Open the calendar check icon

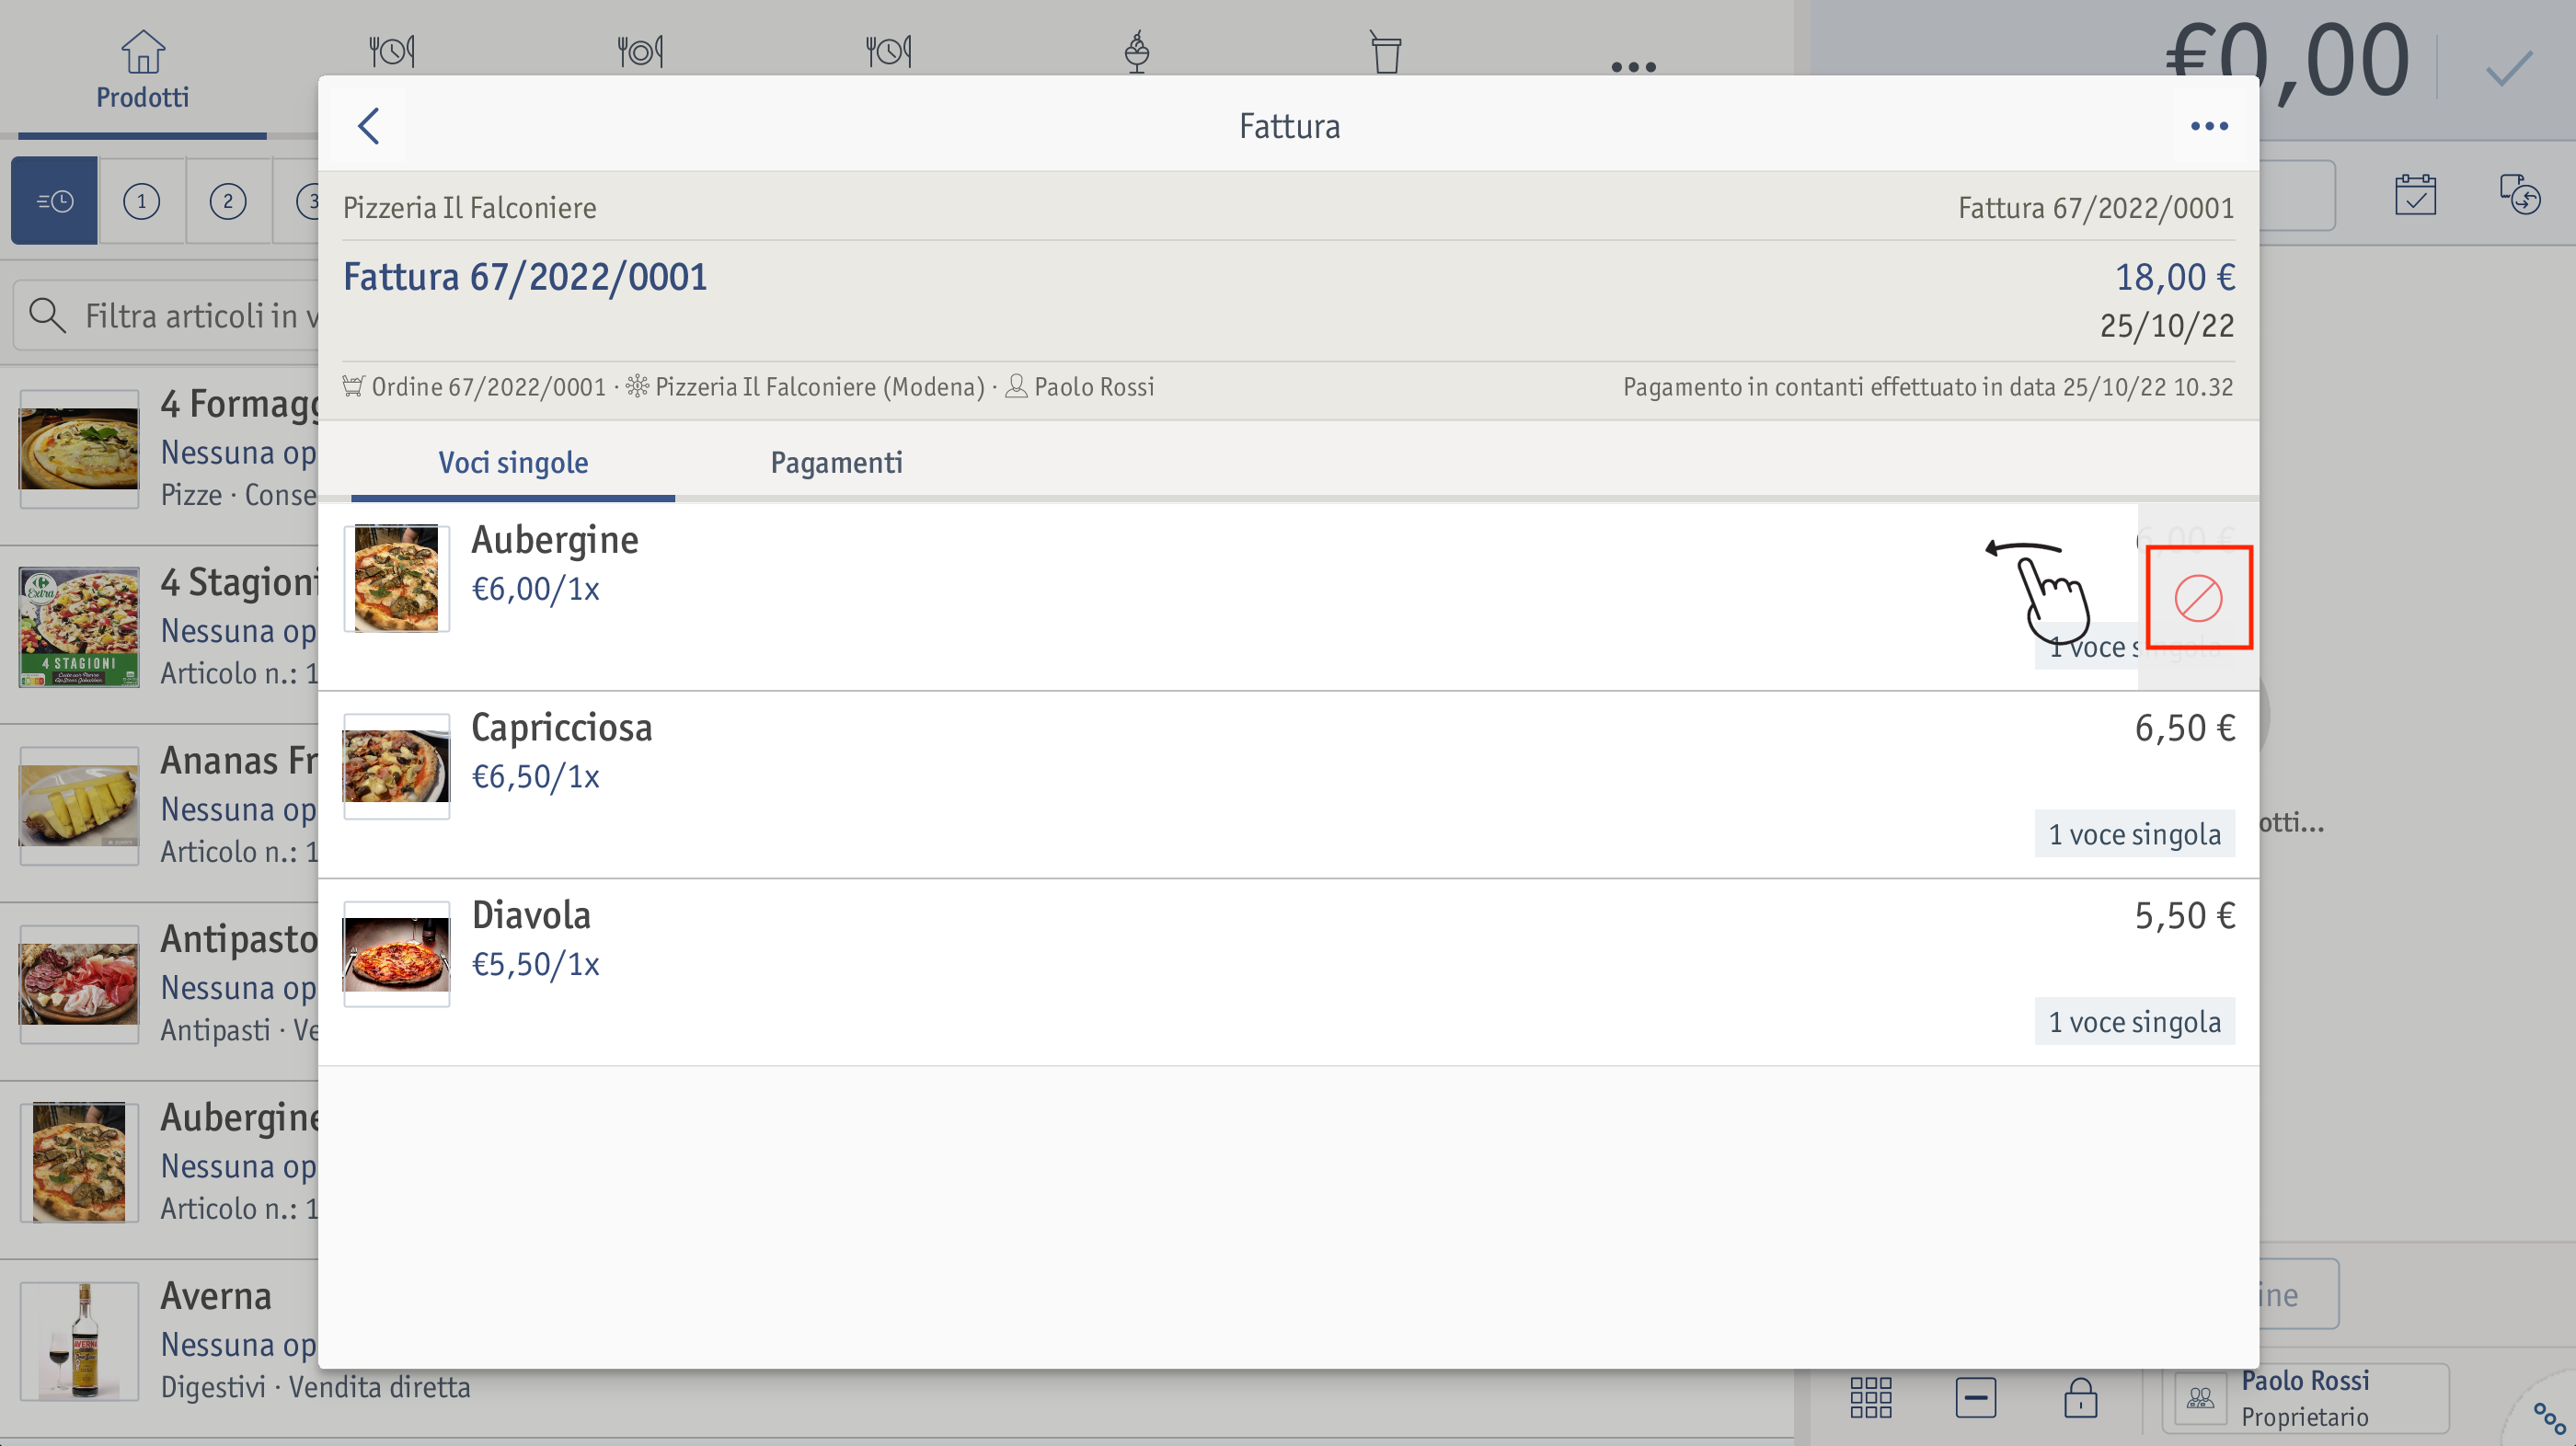2415,195
